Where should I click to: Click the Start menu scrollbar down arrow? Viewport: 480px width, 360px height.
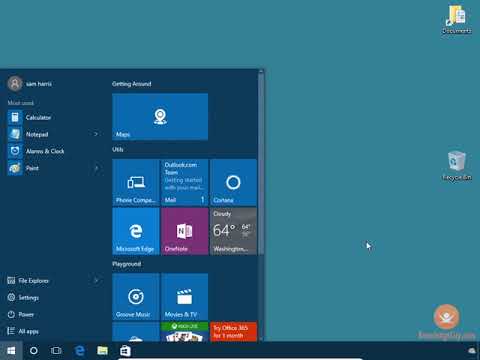pyautogui.click(x=261, y=339)
